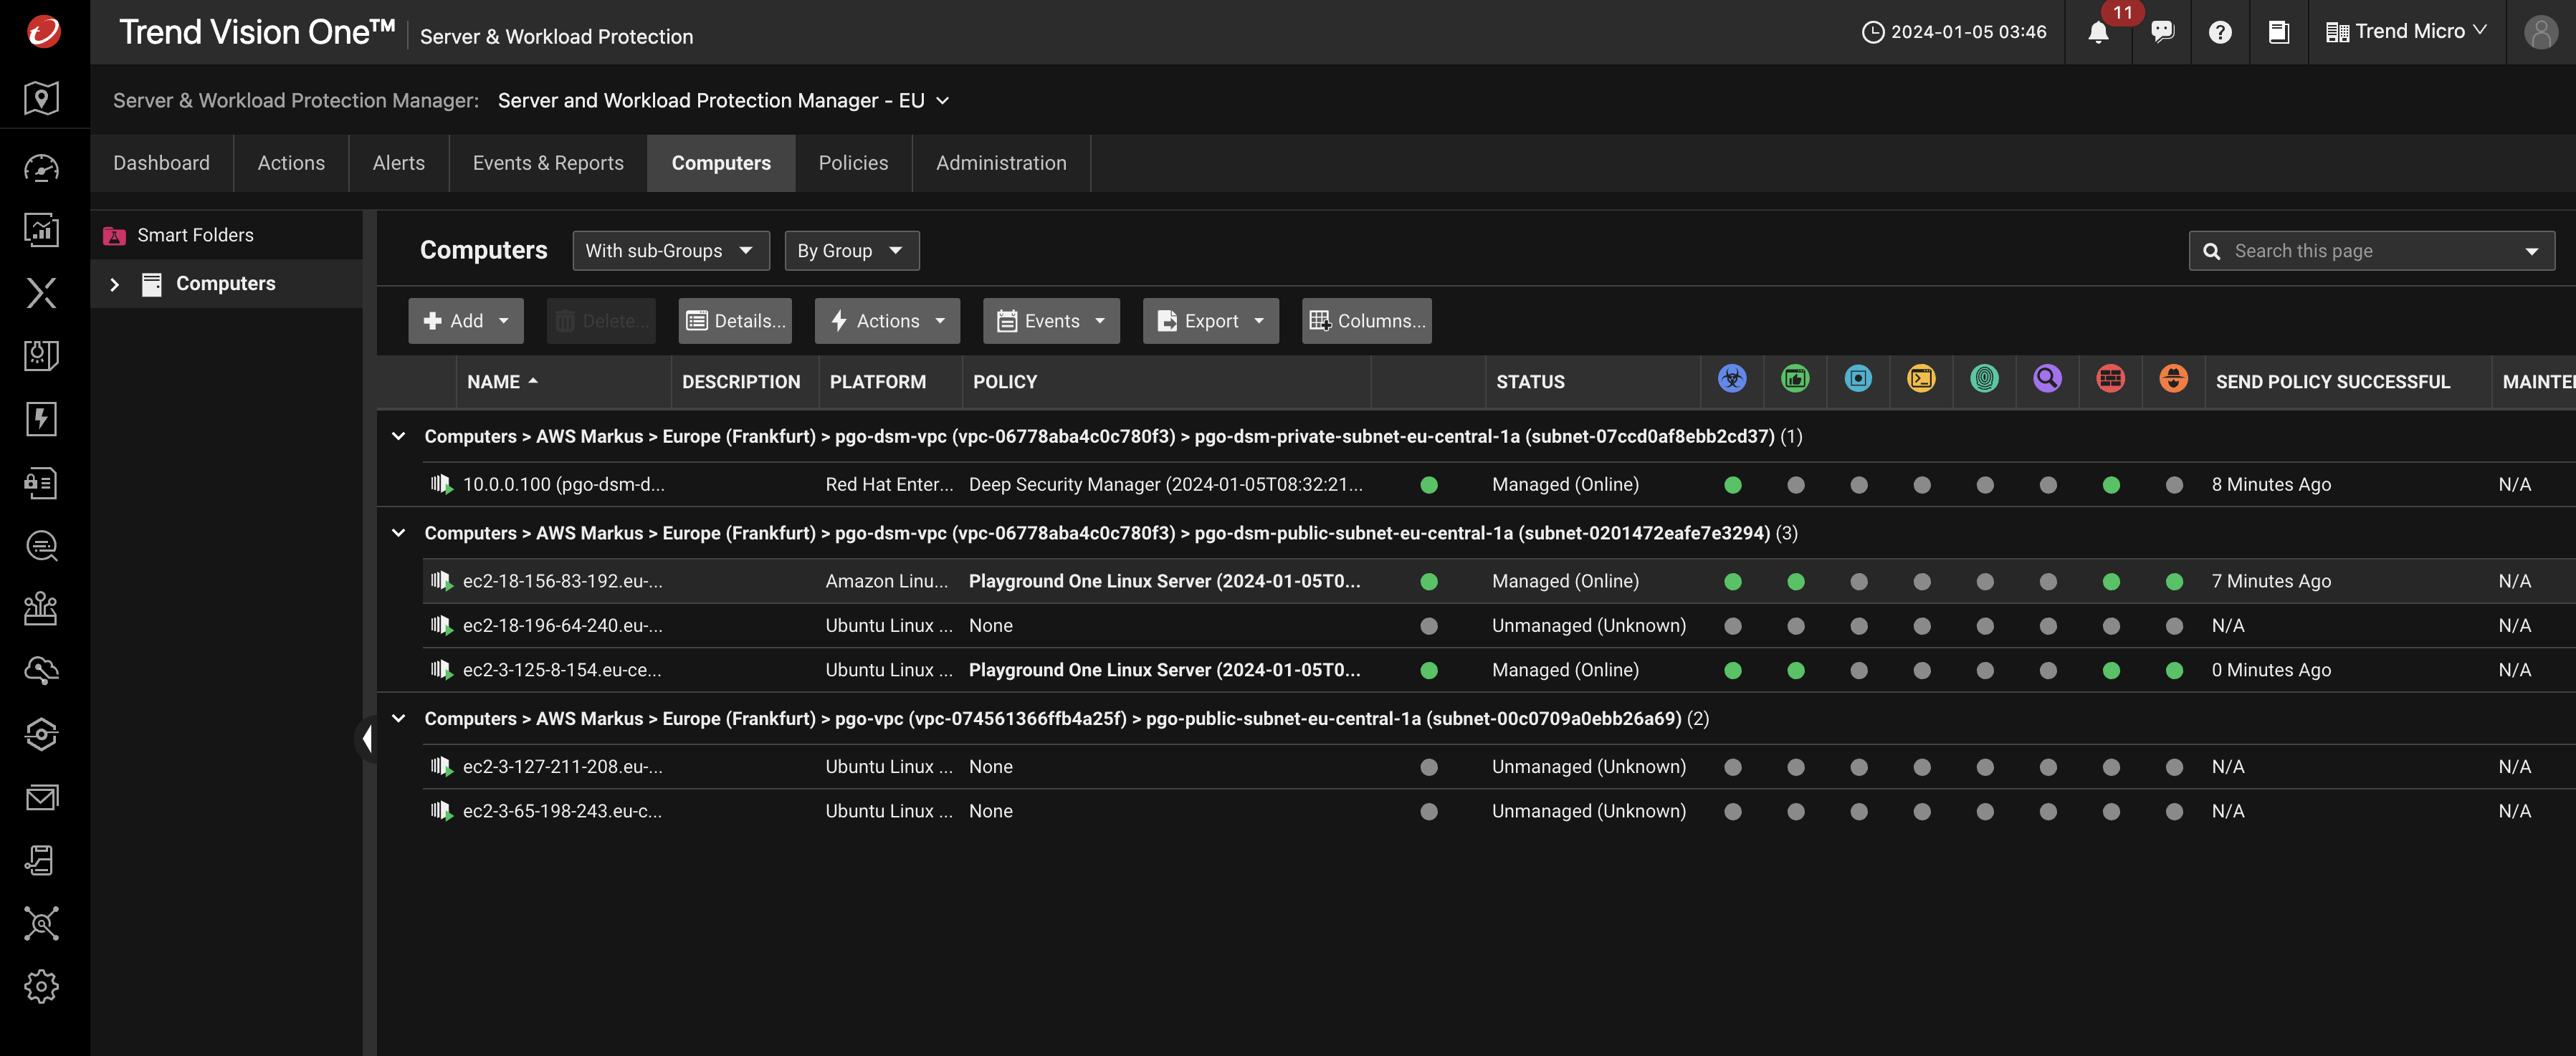Switch to the Alerts tab

tap(398, 163)
